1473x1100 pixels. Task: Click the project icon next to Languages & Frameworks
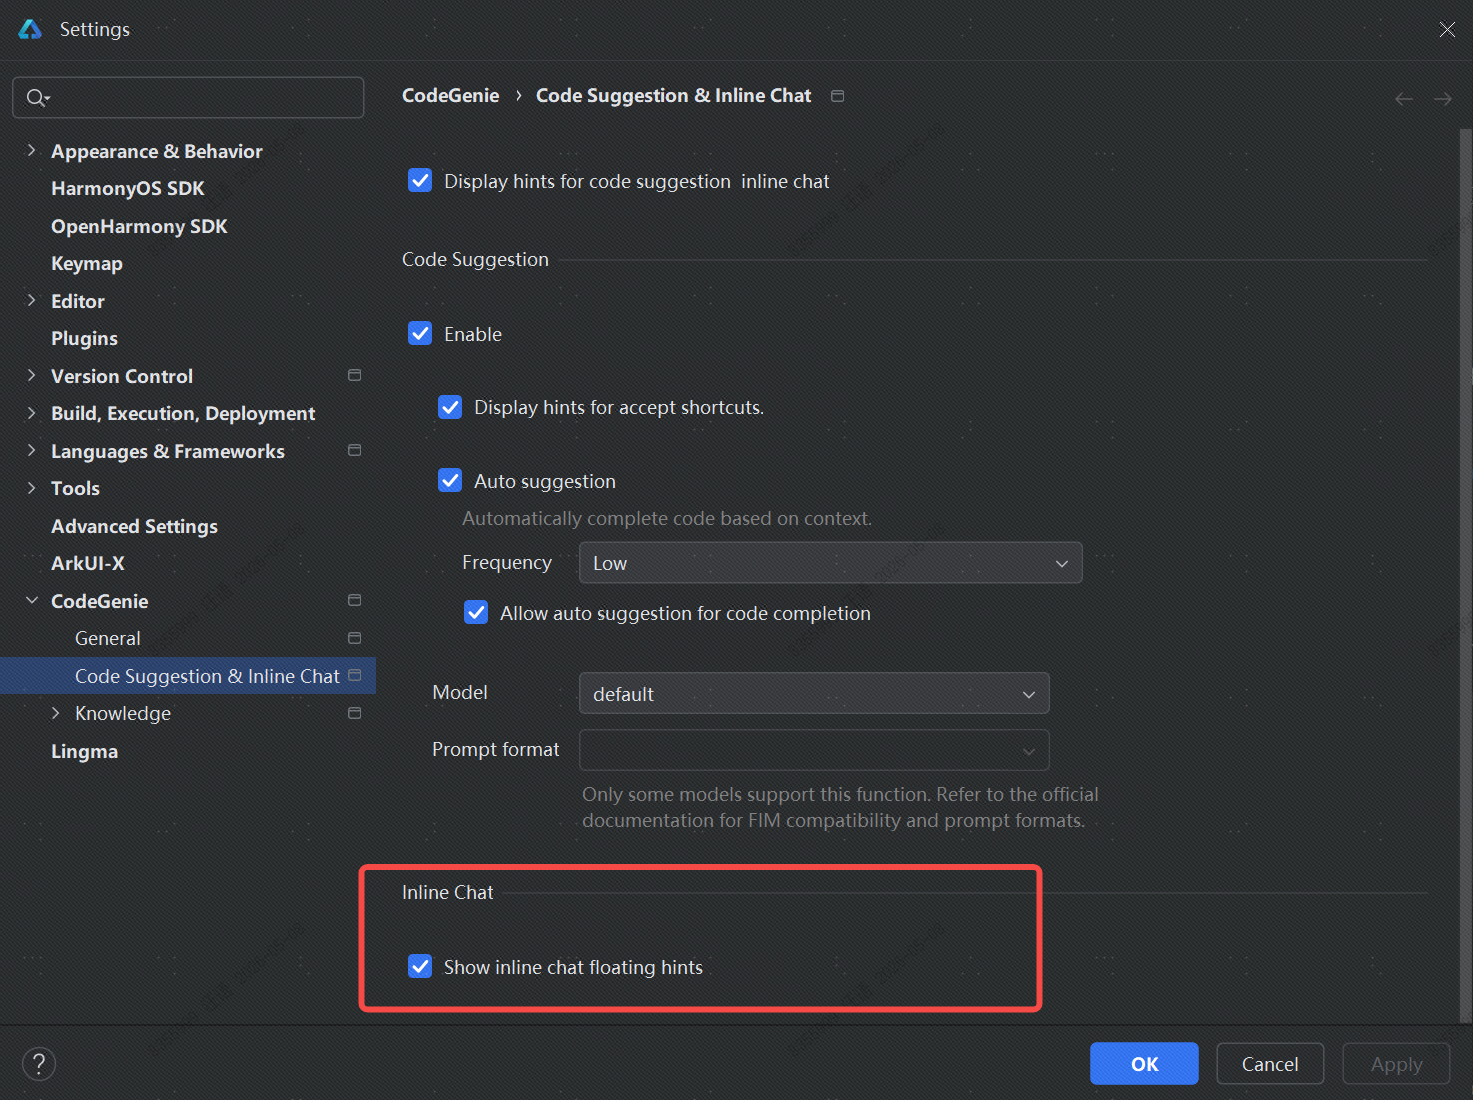pyautogui.click(x=354, y=450)
